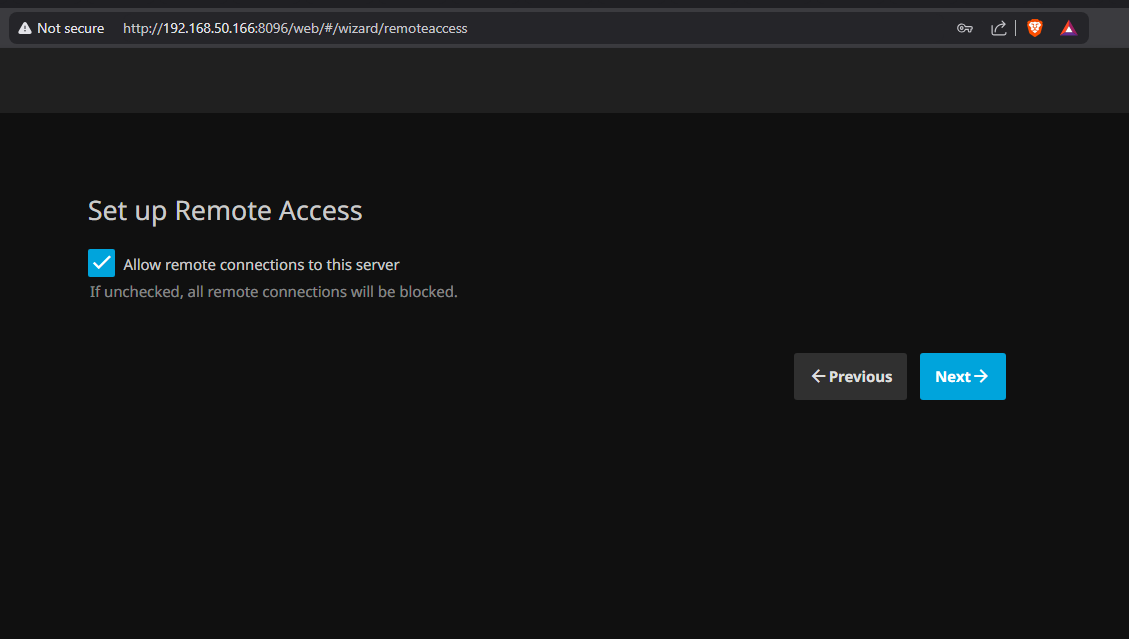Click the "Not secure" text in address bar
This screenshot has height=639, width=1129.
71,28
